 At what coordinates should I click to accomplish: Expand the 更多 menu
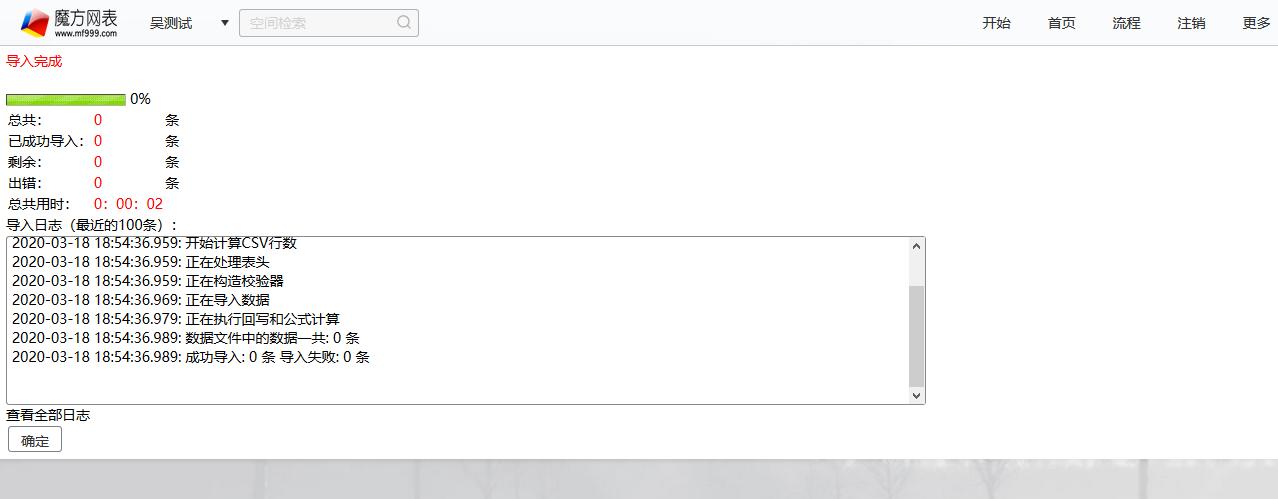[1256, 23]
